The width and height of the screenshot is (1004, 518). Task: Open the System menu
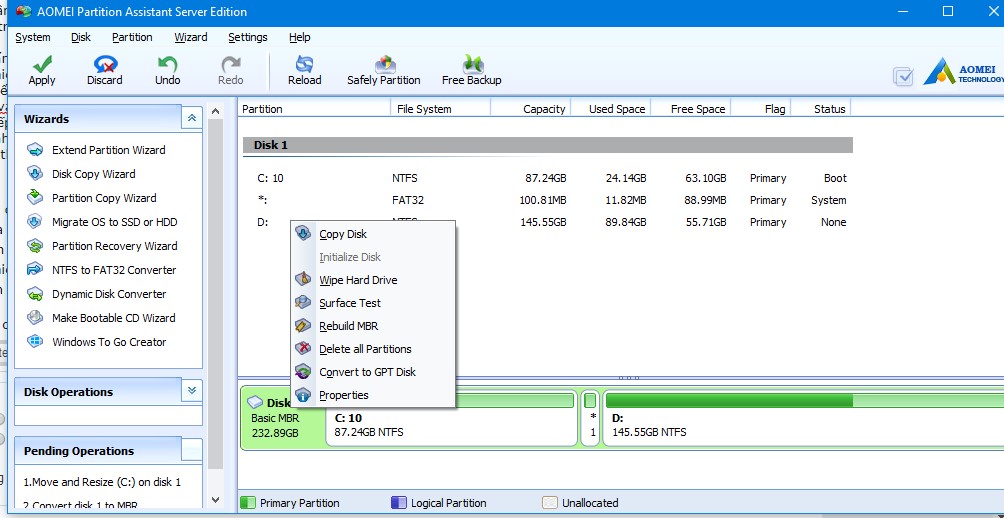(33, 37)
